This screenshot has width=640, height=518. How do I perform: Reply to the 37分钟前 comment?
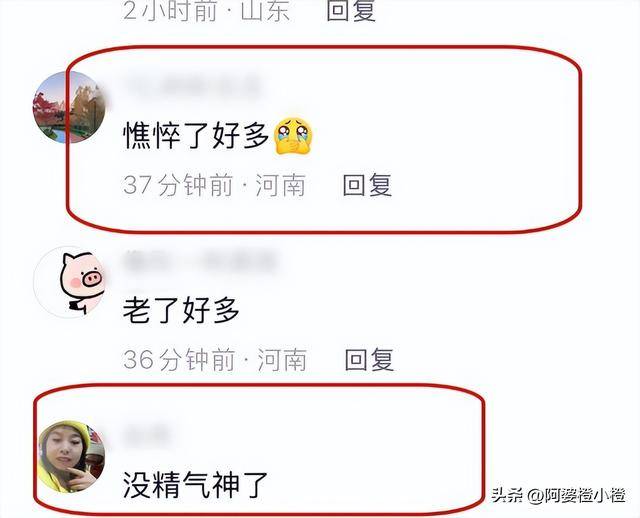367,185
